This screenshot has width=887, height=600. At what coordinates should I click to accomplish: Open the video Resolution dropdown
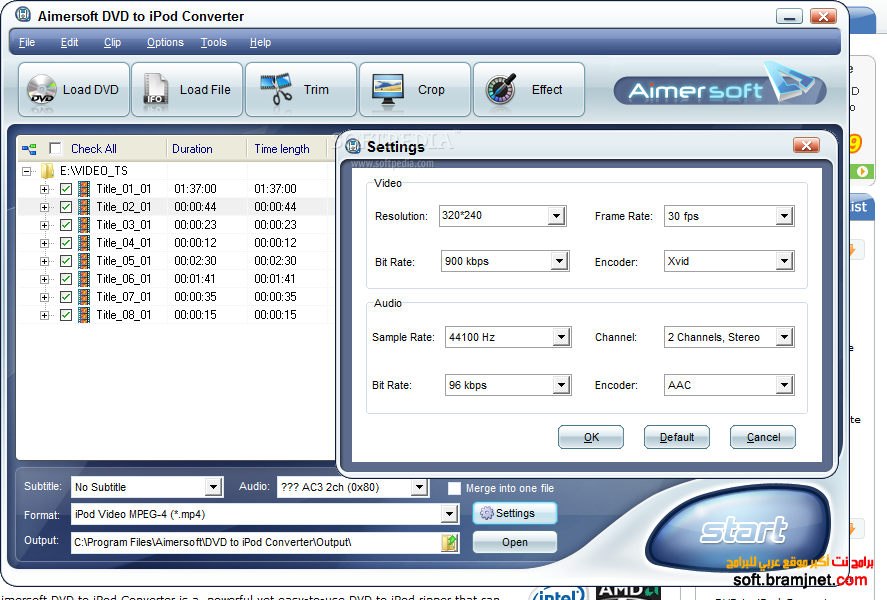[x=557, y=216]
